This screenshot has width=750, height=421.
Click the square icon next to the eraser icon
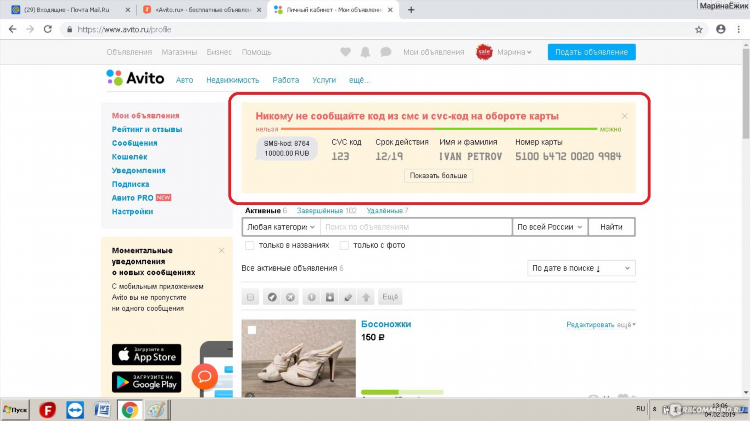click(x=330, y=297)
